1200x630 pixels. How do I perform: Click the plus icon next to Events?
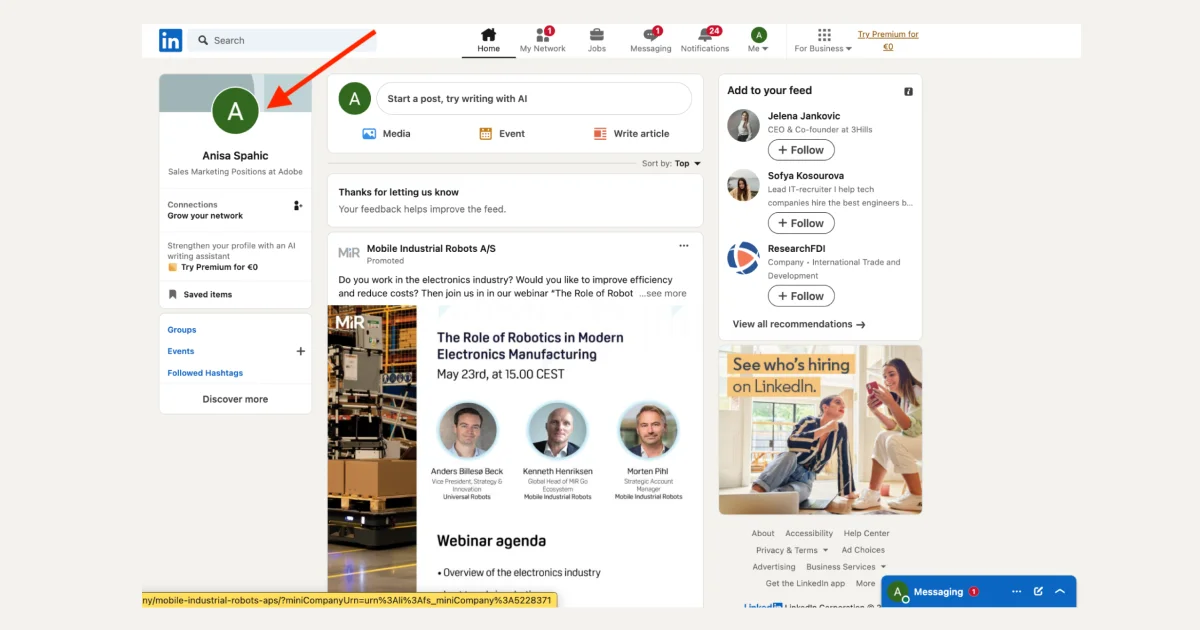(x=300, y=351)
